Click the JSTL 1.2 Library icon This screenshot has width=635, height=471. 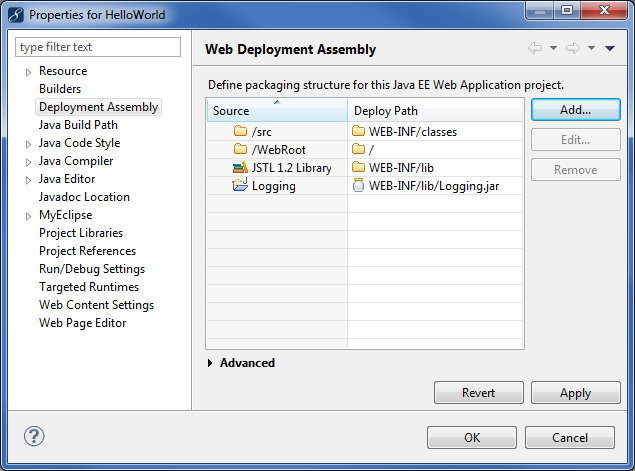coord(239,168)
